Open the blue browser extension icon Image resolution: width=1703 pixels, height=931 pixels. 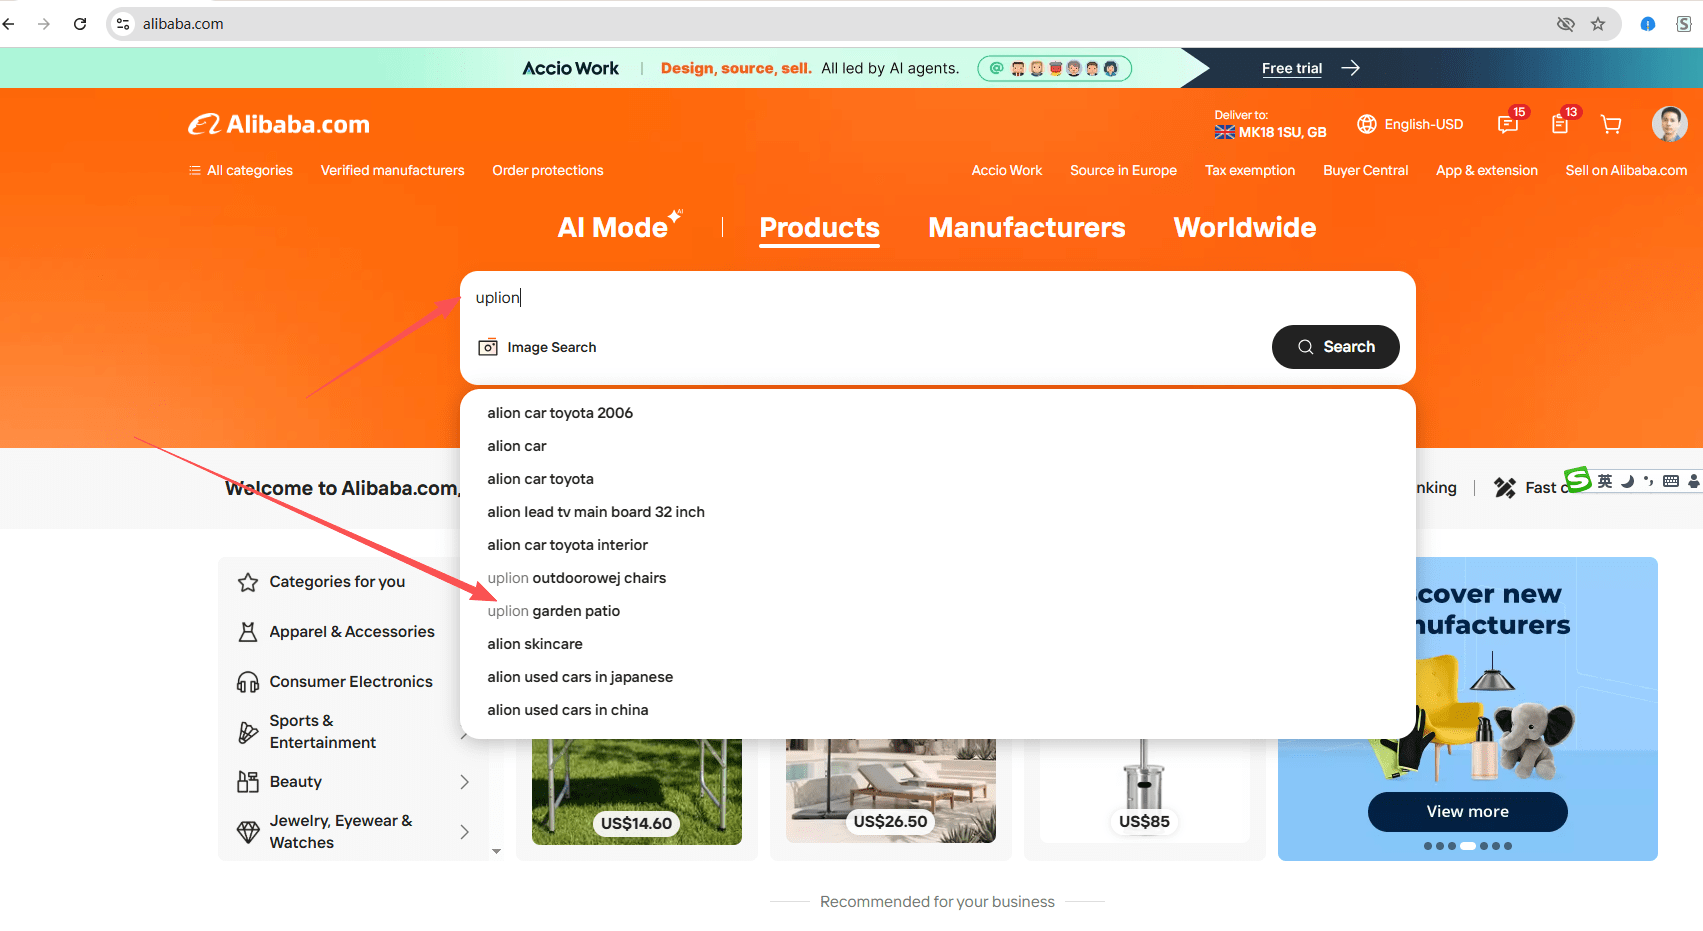1648,24
